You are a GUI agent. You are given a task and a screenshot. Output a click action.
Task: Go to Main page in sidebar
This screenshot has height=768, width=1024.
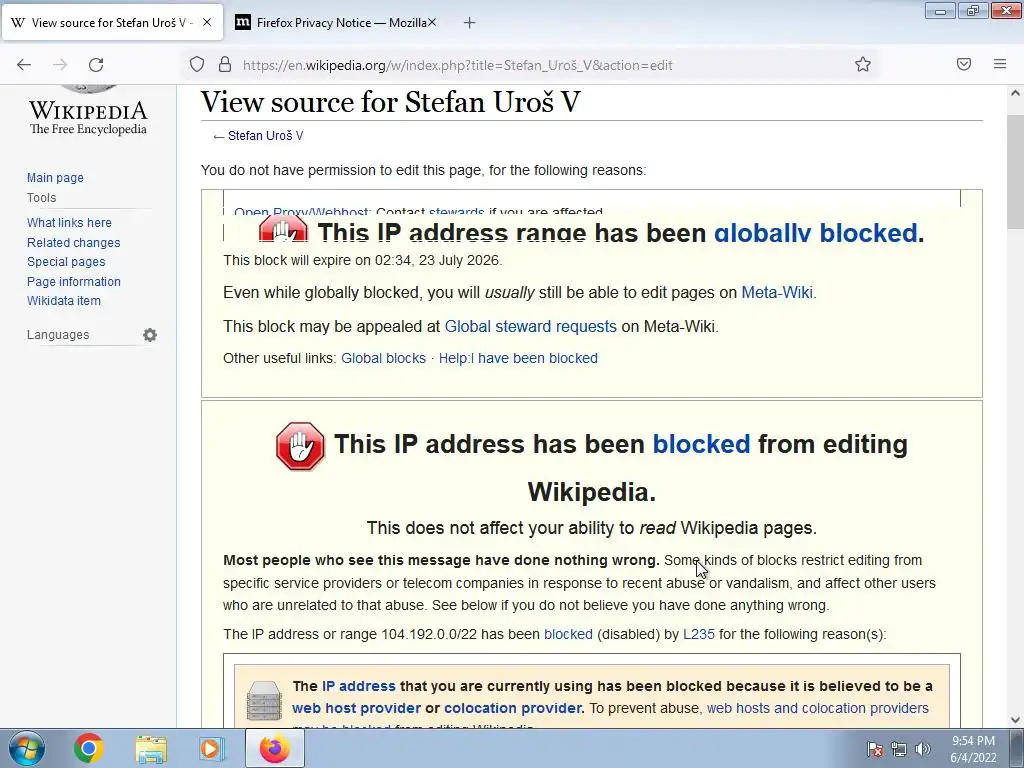(x=56, y=178)
